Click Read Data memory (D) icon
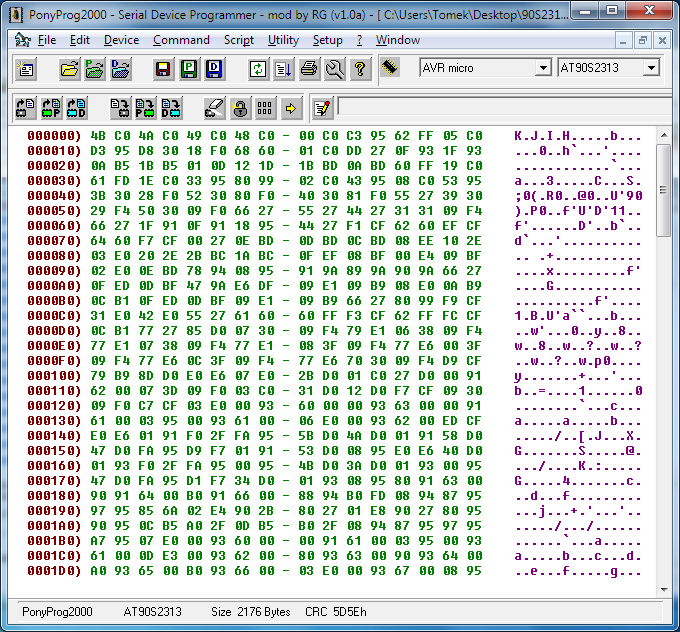The height and width of the screenshot is (632, 680). 76,108
